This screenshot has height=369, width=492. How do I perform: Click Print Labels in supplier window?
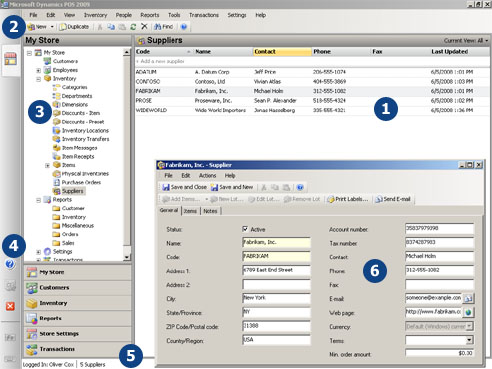[348, 199]
